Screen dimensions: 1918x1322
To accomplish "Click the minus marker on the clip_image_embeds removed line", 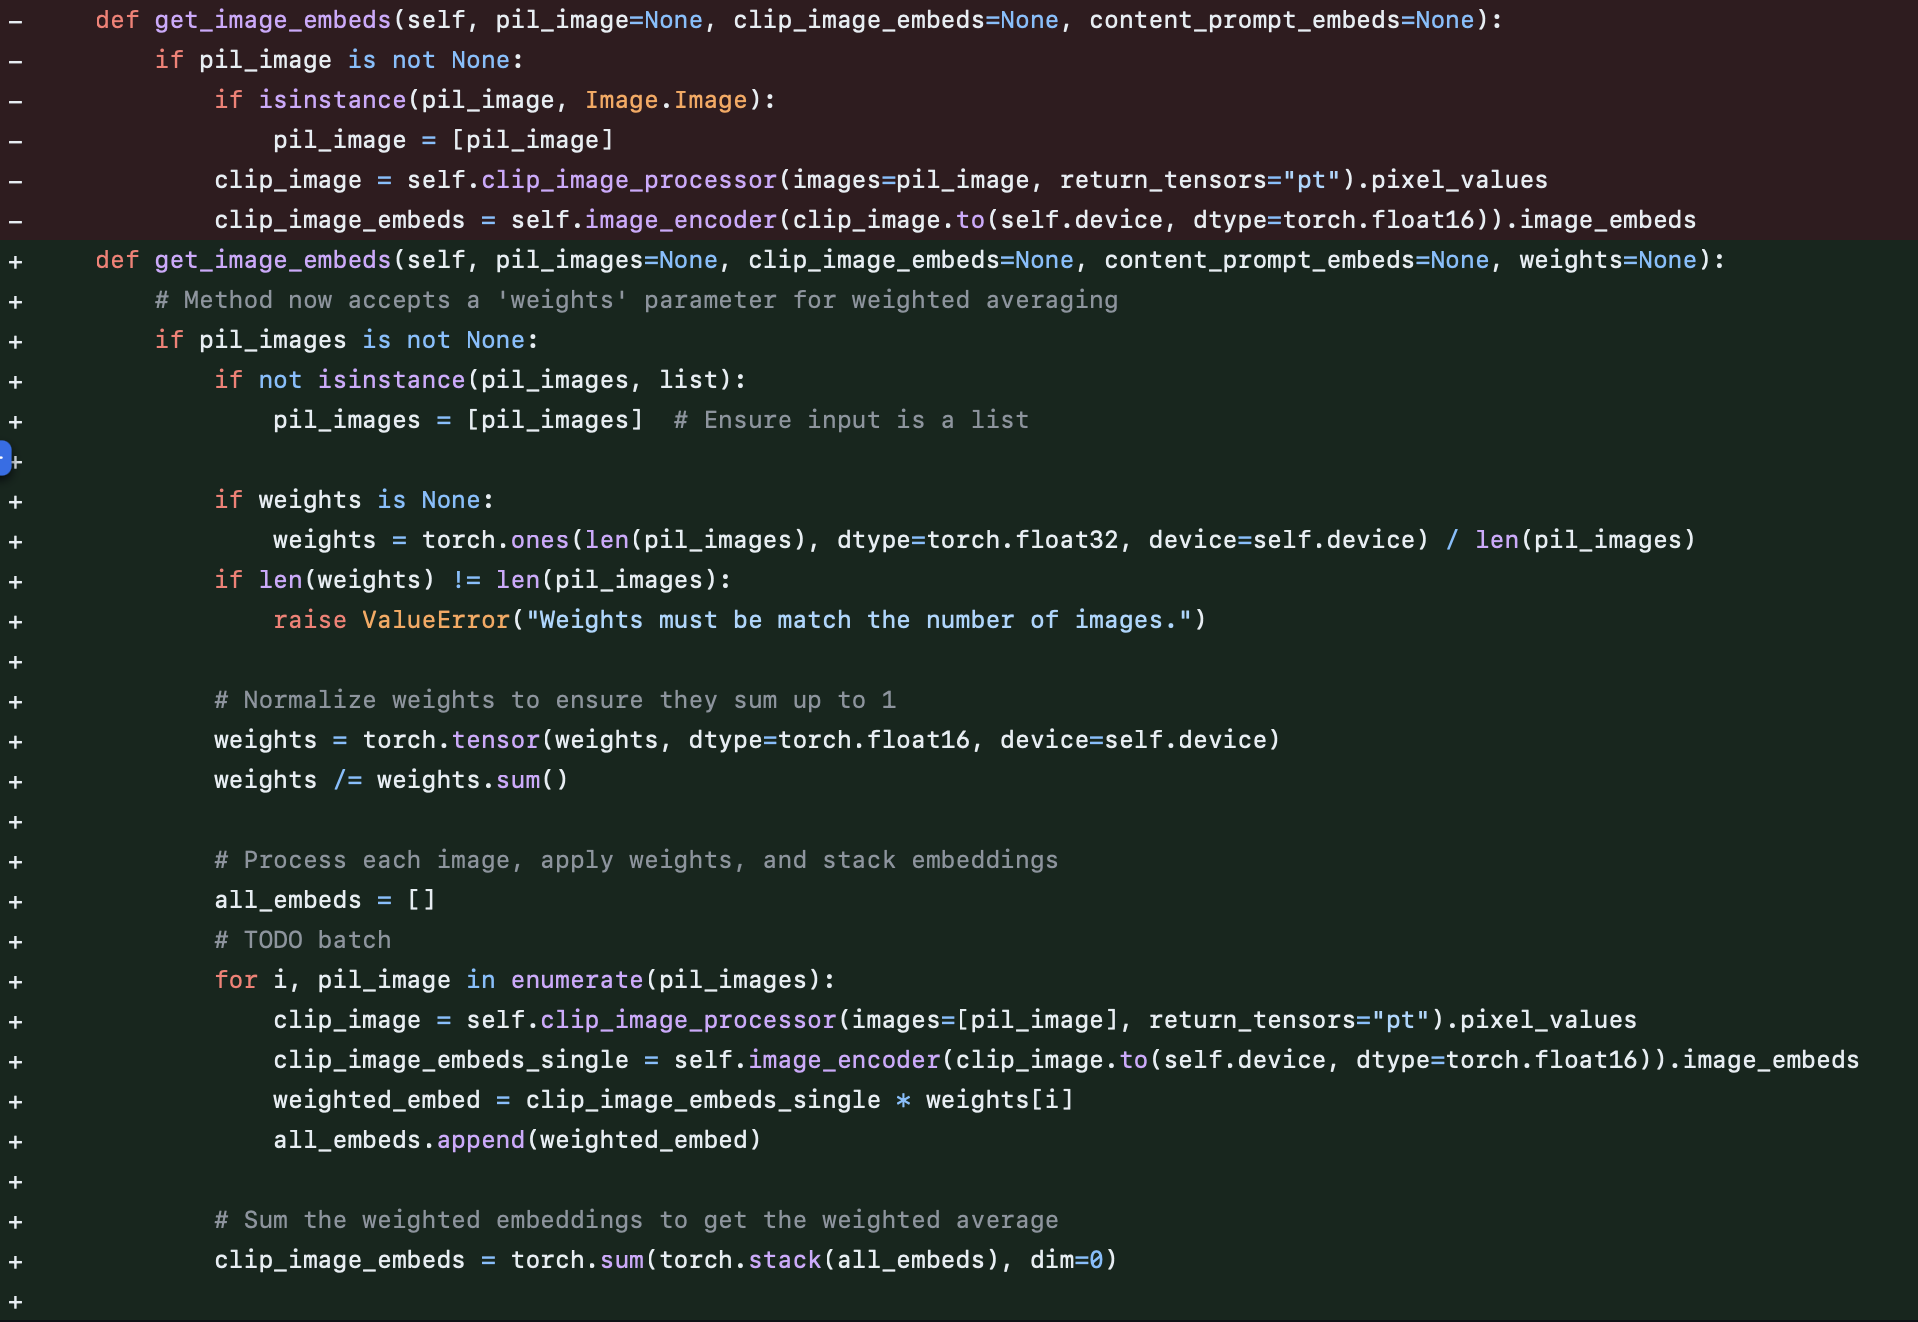I will [x=15, y=220].
